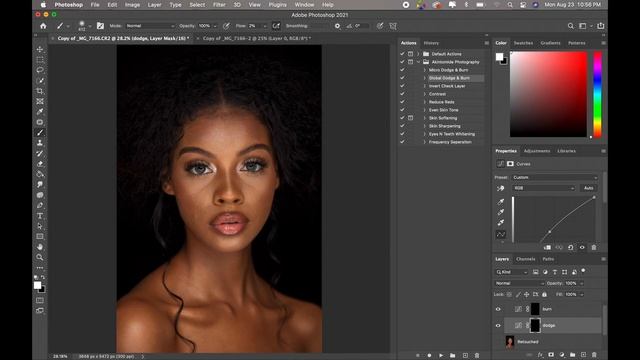Viewport: 640px width, 360px height.
Task: Reset curves adjustment to defaults
Action: pyautogui.click(x=571, y=247)
